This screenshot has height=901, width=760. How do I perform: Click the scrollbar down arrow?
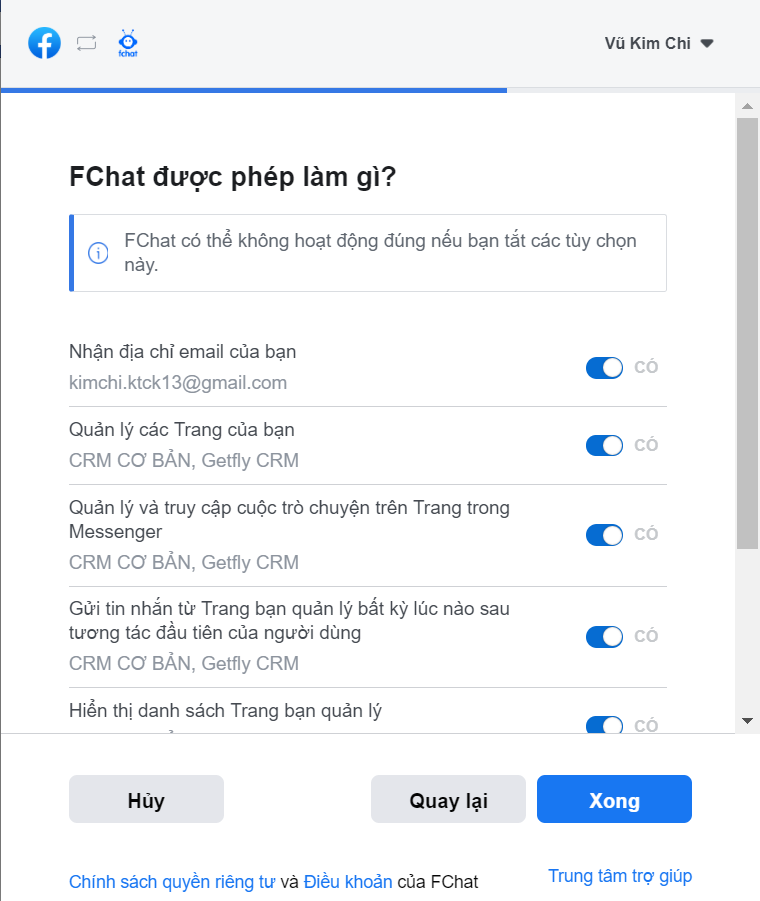click(746, 720)
